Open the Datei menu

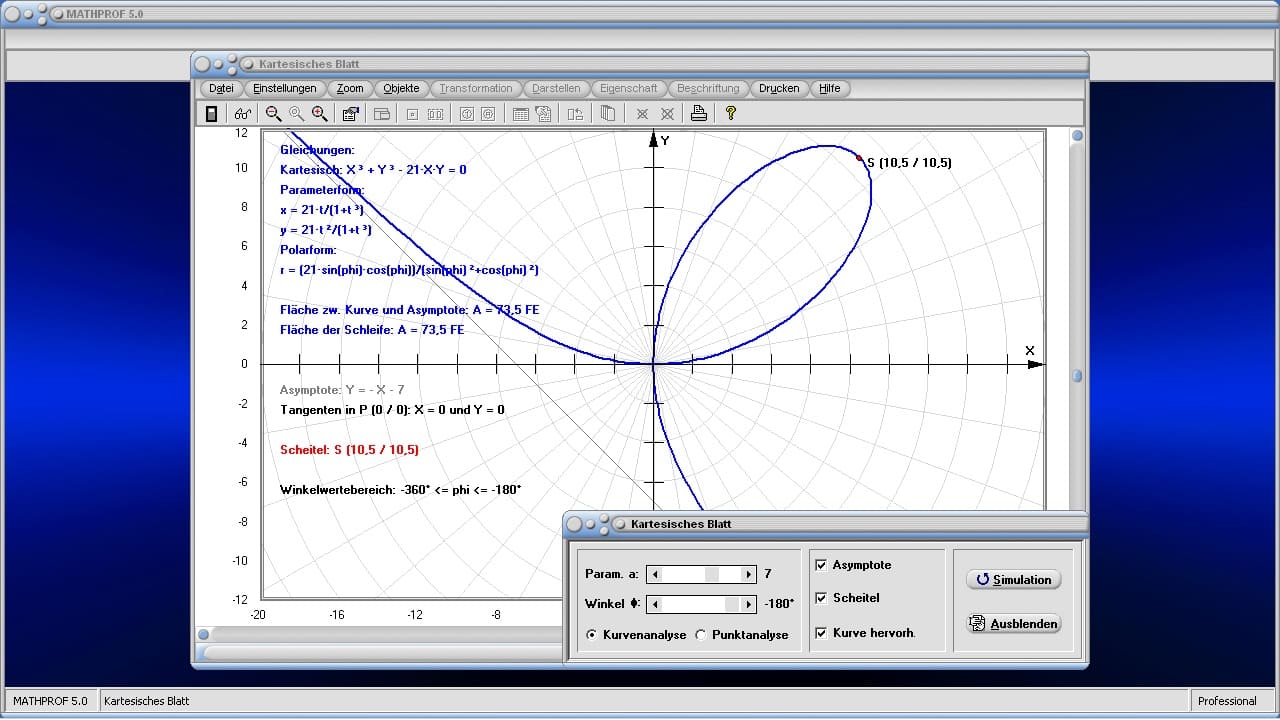pos(222,88)
